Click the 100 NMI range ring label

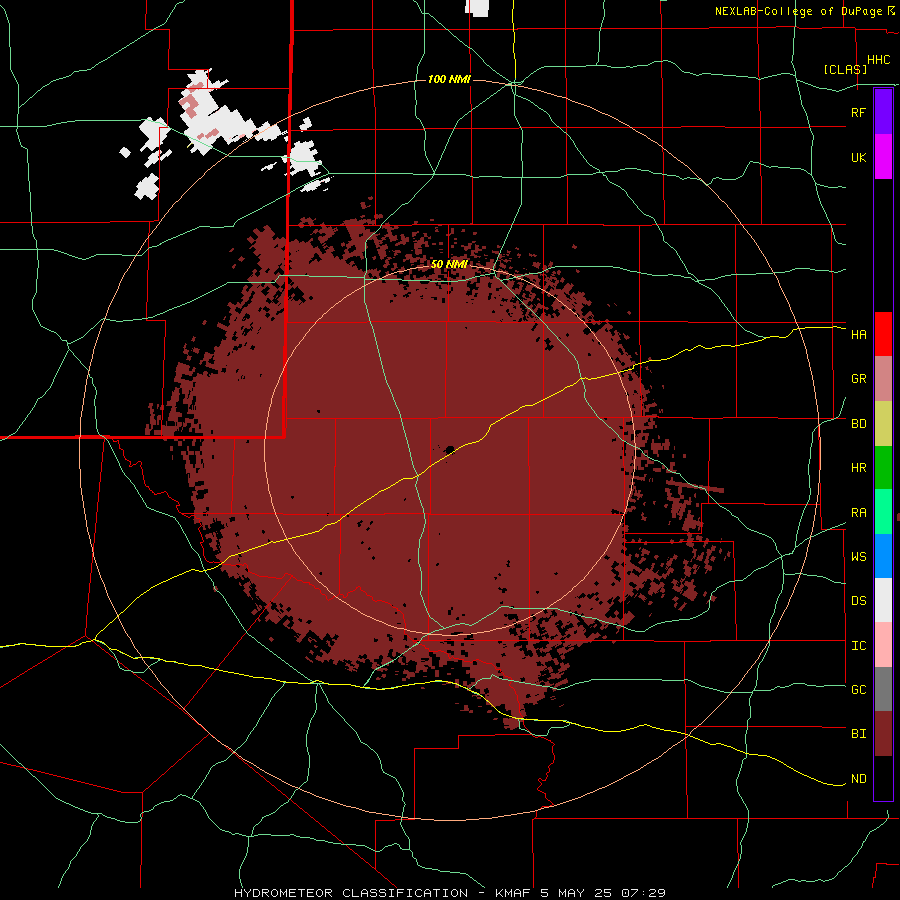click(x=449, y=79)
